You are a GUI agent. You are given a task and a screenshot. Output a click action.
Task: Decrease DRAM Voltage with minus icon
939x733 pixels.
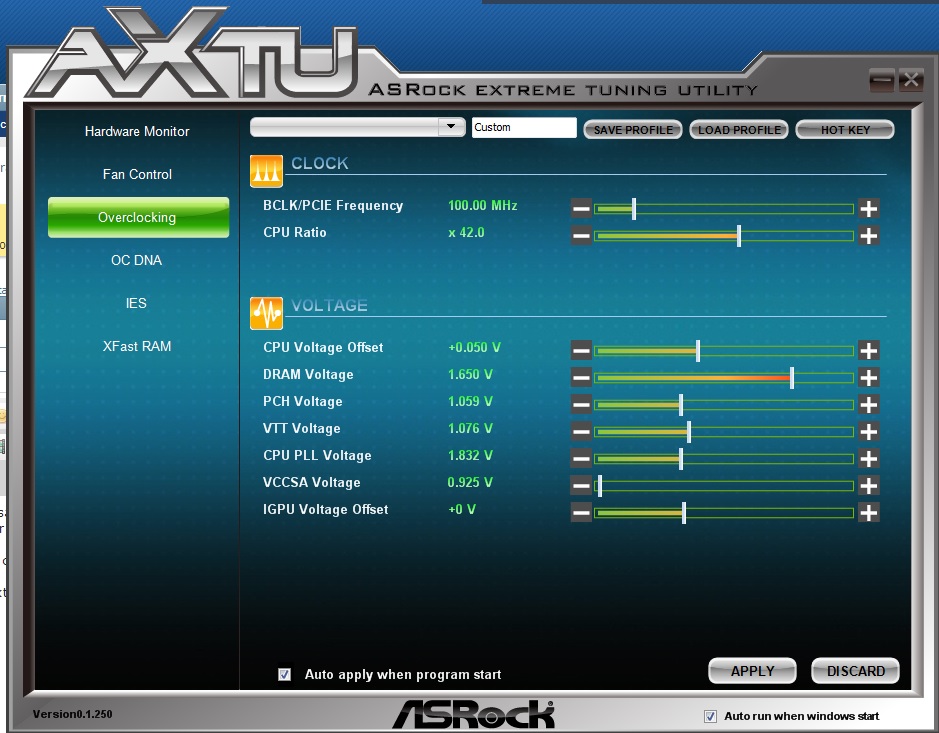point(581,378)
